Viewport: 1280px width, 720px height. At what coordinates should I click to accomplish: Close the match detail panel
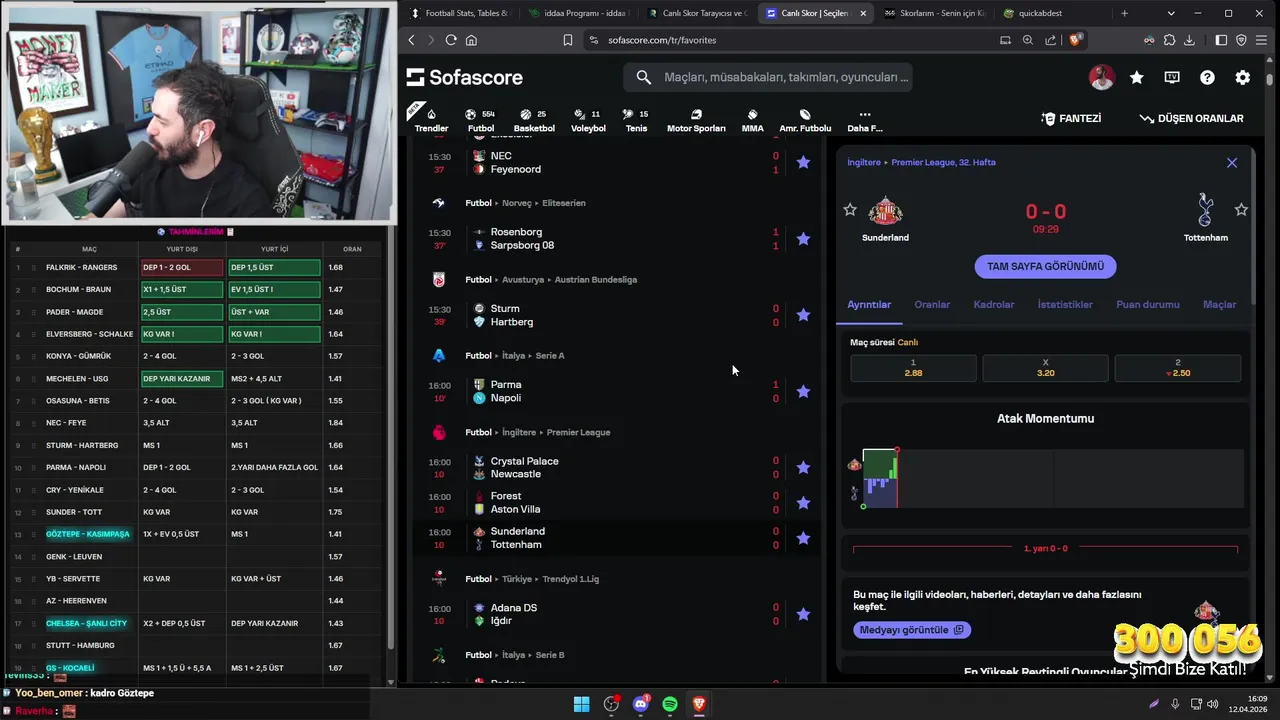pyautogui.click(x=1232, y=162)
